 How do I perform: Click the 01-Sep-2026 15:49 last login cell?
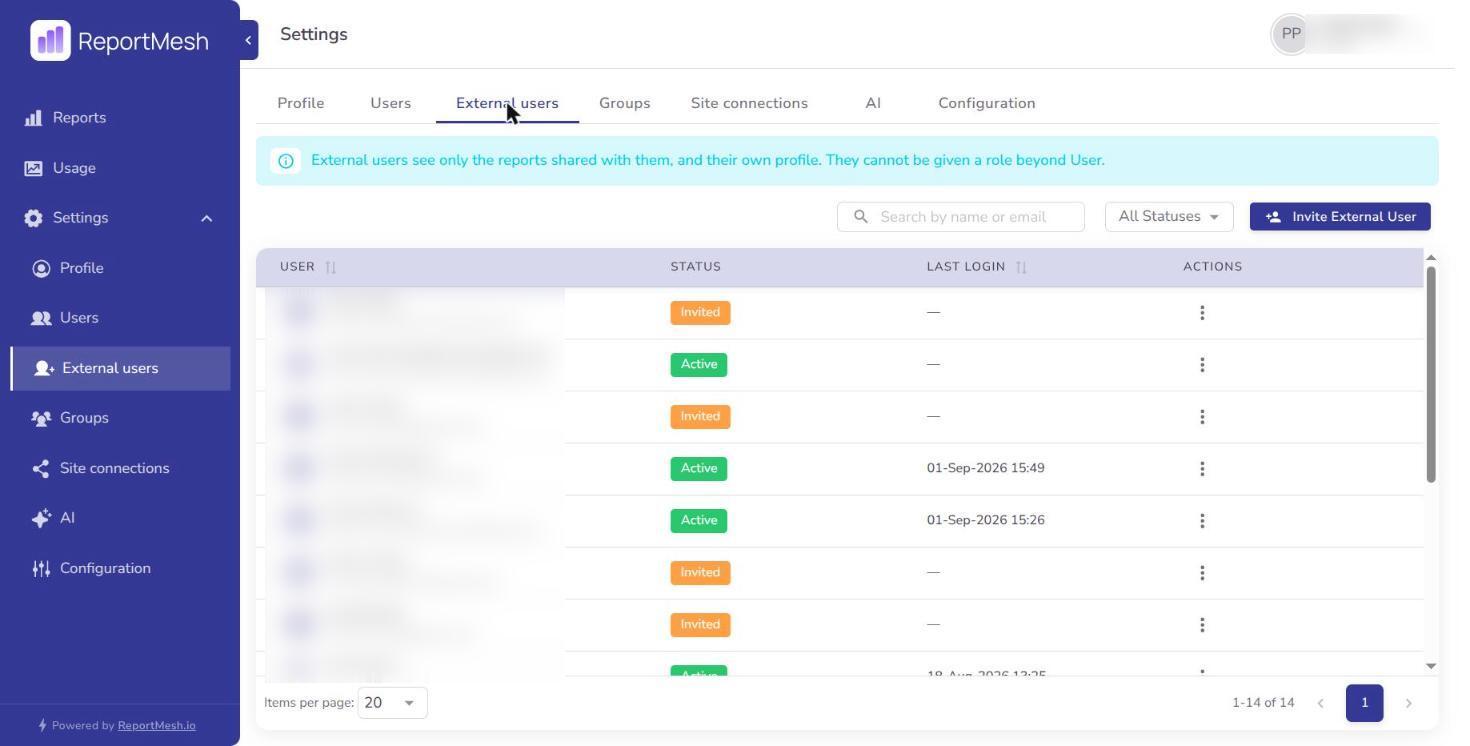[x=986, y=468]
